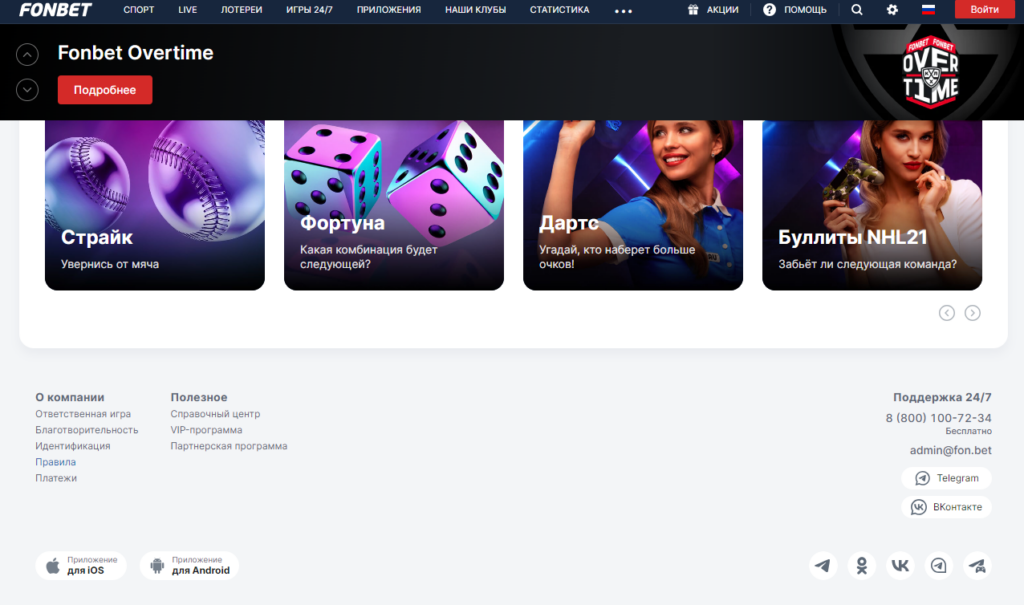Open the Игры 24/7 menu item
Image resolution: width=1024 pixels, height=605 pixels.
coord(309,10)
